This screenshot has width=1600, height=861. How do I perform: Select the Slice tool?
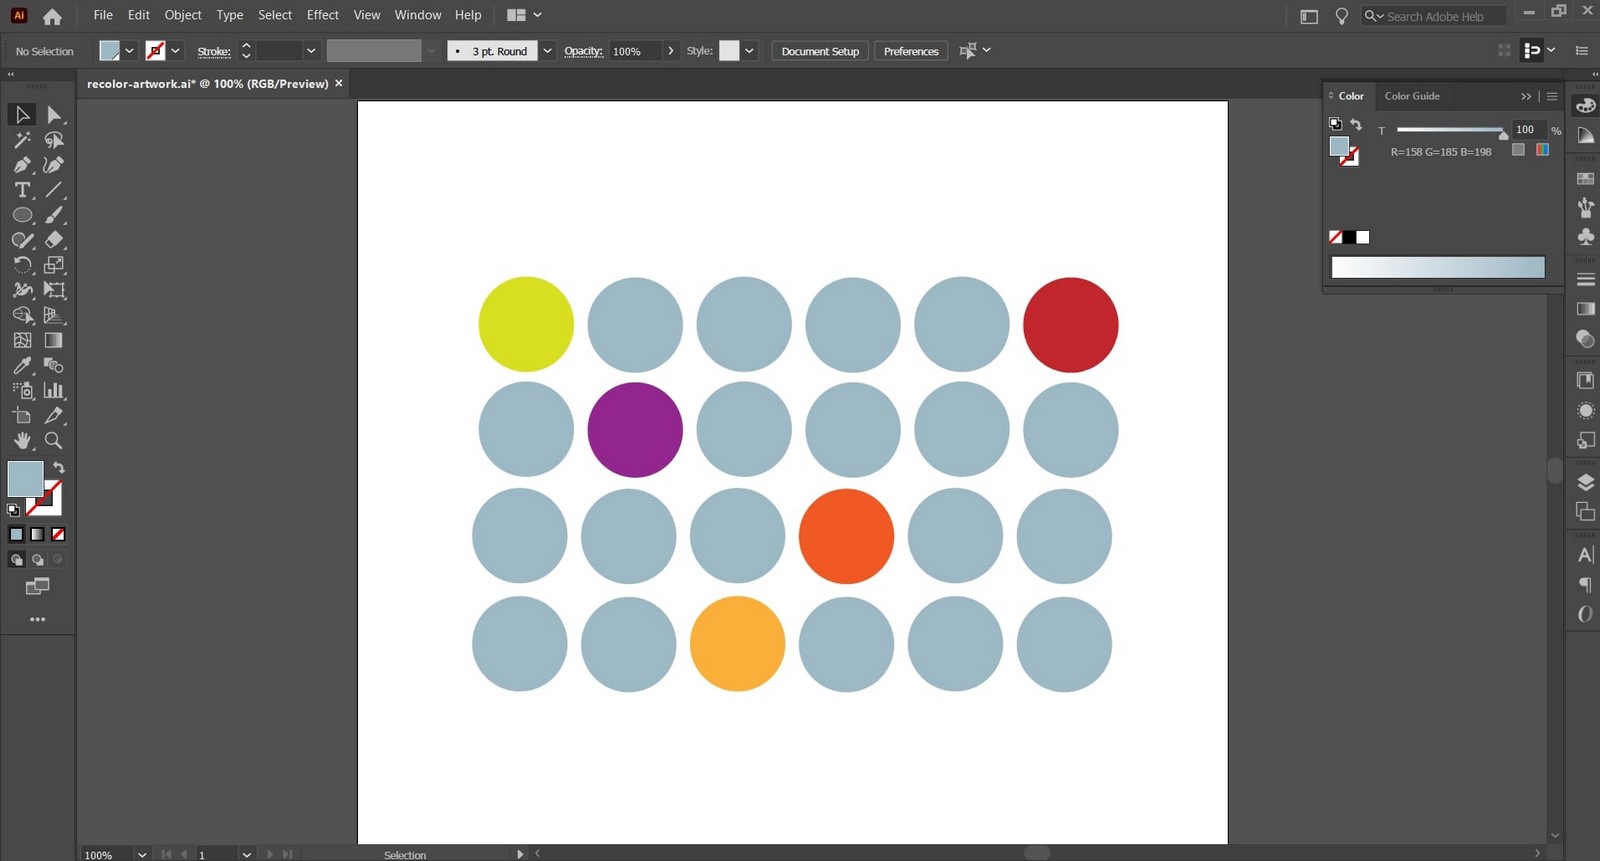54,415
